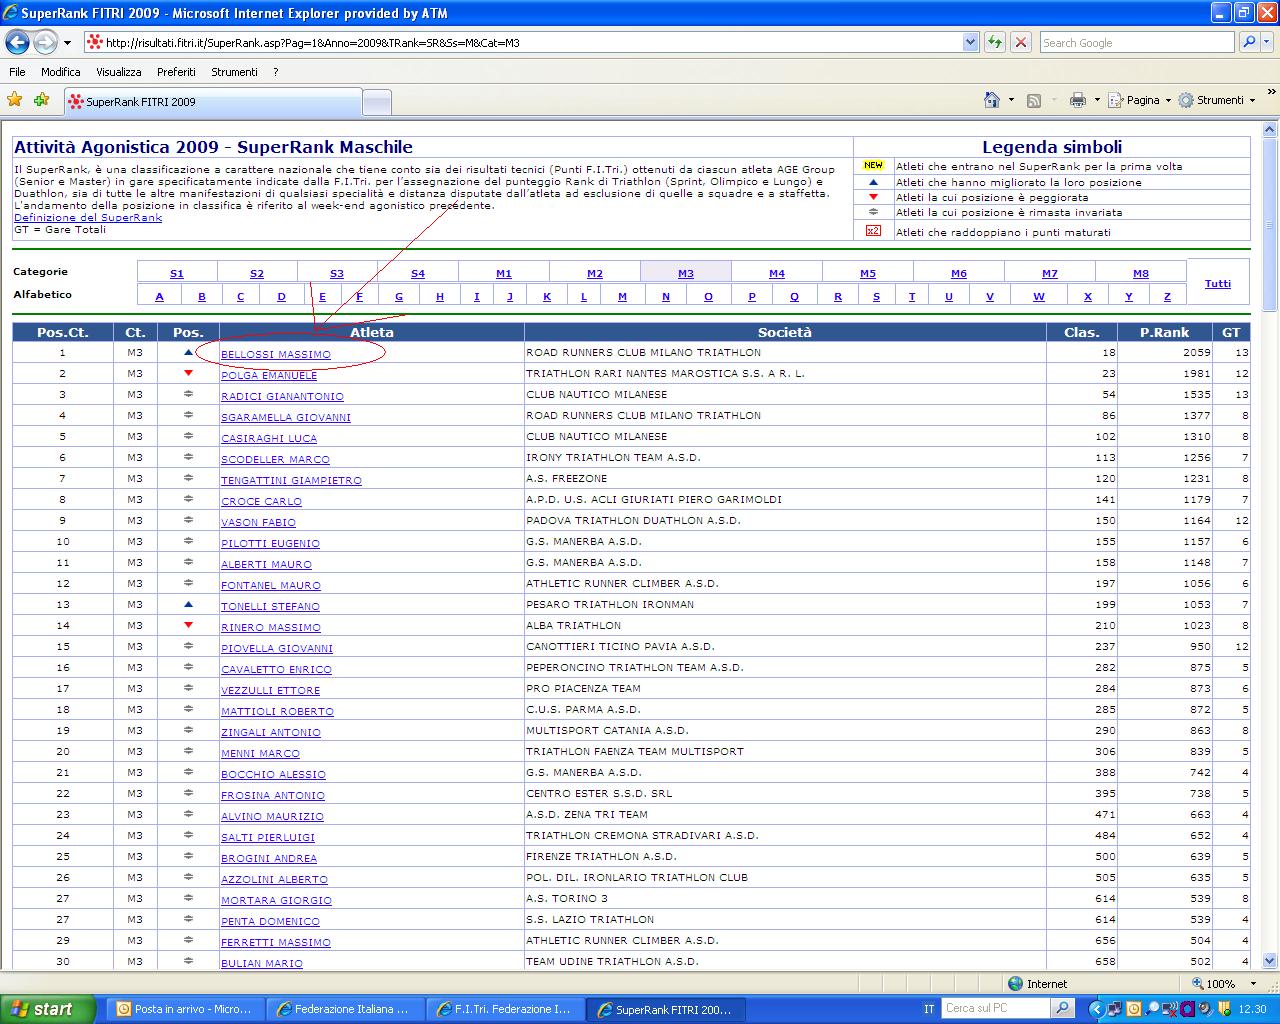Click in the Search Google field

[x=1136, y=42]
